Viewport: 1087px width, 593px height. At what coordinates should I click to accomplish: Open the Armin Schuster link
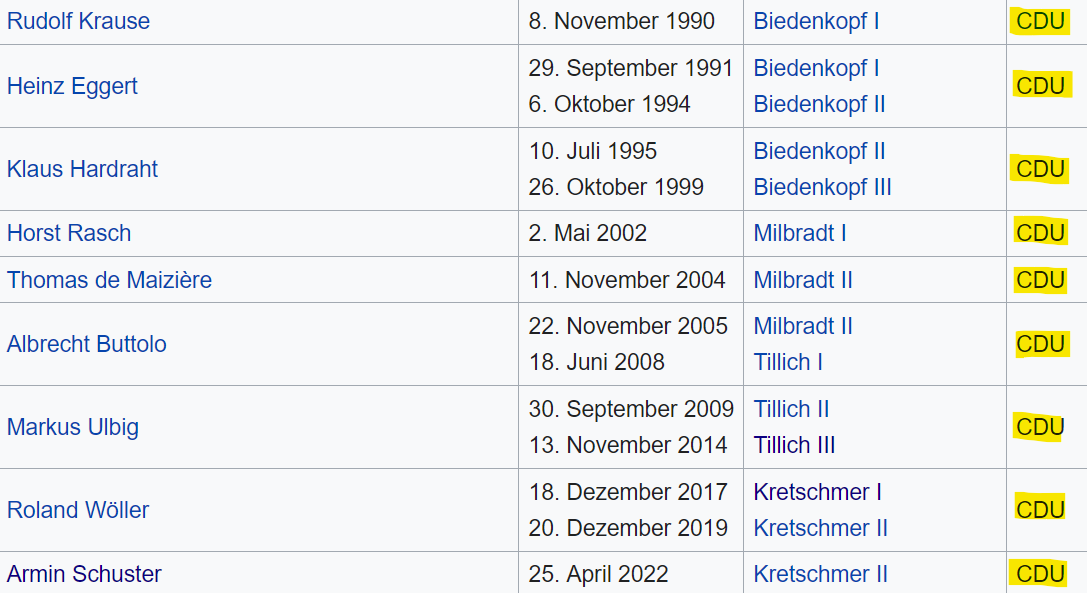(x=84, y=574)
